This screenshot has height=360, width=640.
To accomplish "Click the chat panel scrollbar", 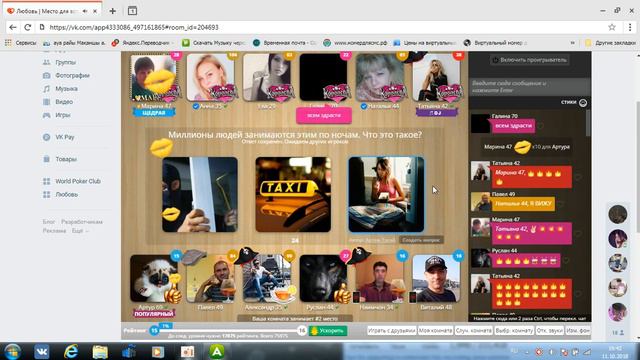I will (588, 123).
